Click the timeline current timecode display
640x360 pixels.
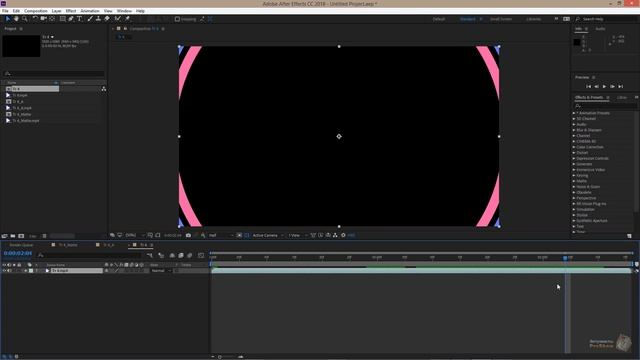[18, 253]
